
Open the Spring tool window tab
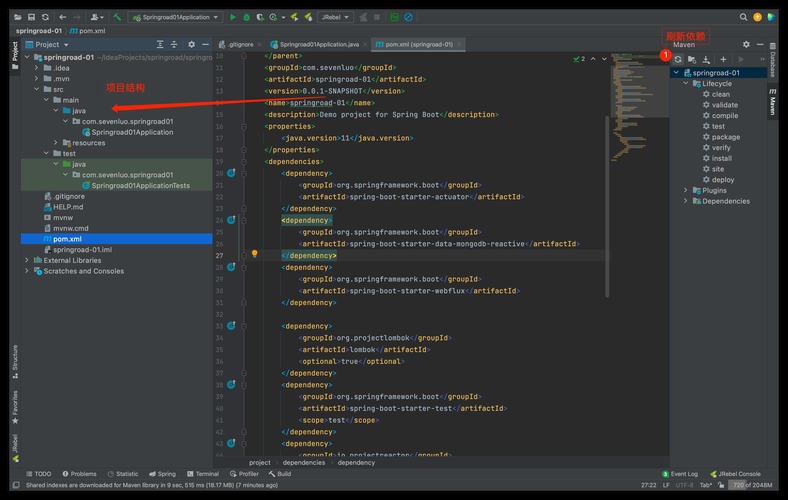point(162,474)
